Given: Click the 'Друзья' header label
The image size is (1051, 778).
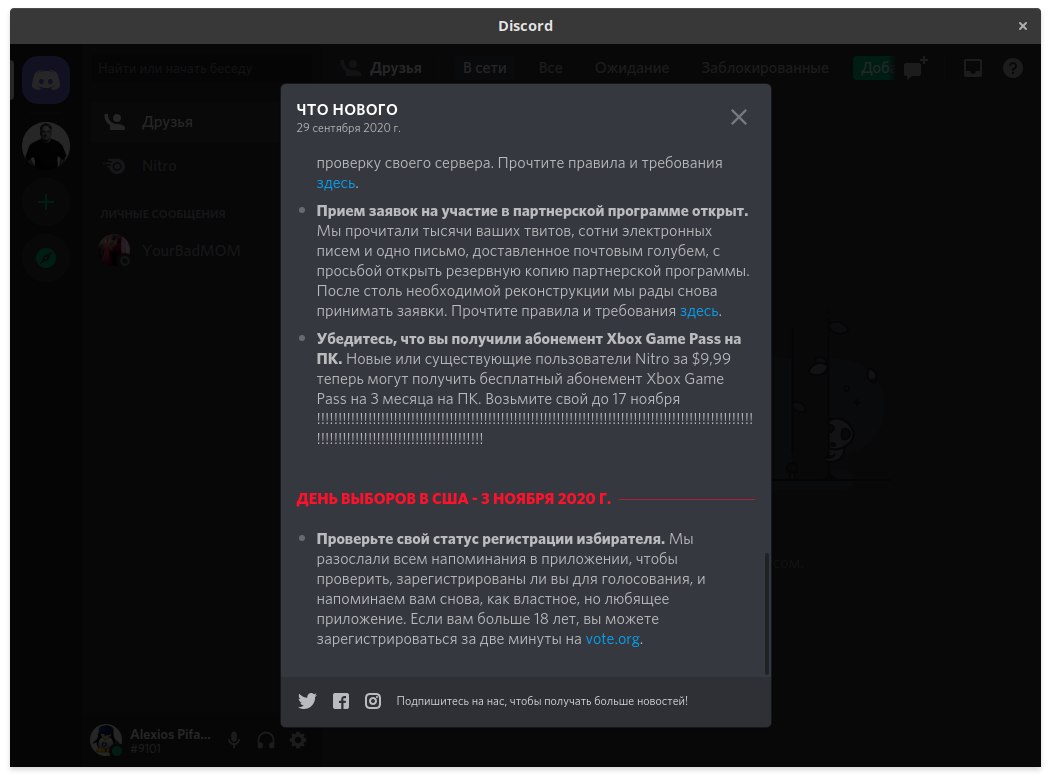Looking at the screenshot, I should click(x=395, y=68).
